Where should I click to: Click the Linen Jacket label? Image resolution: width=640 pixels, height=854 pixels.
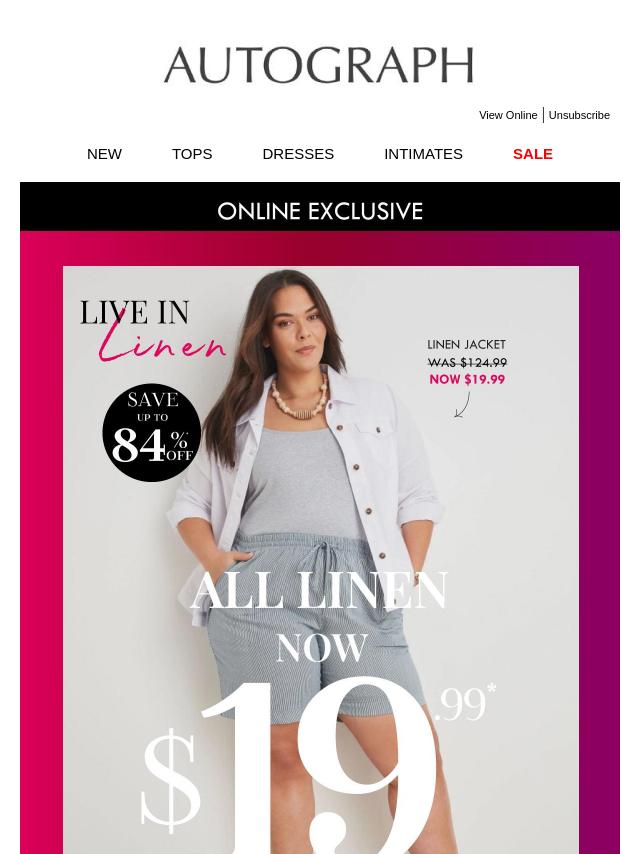[x=466, y=345]
